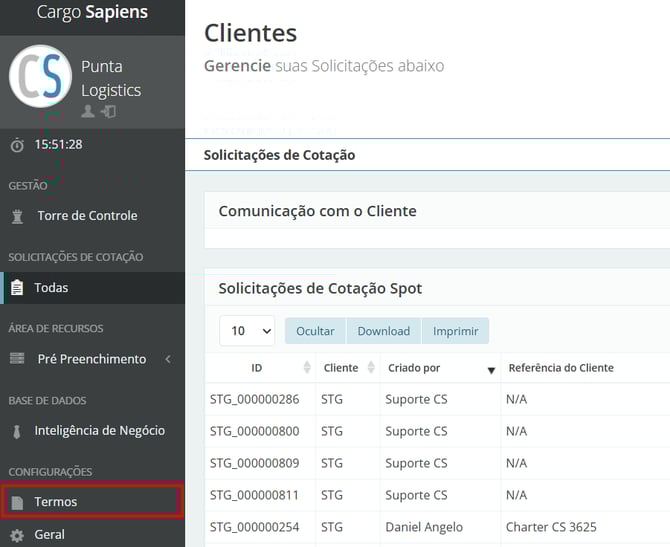Sort table by ID column
Screen dimensions: 670x547
306,368
